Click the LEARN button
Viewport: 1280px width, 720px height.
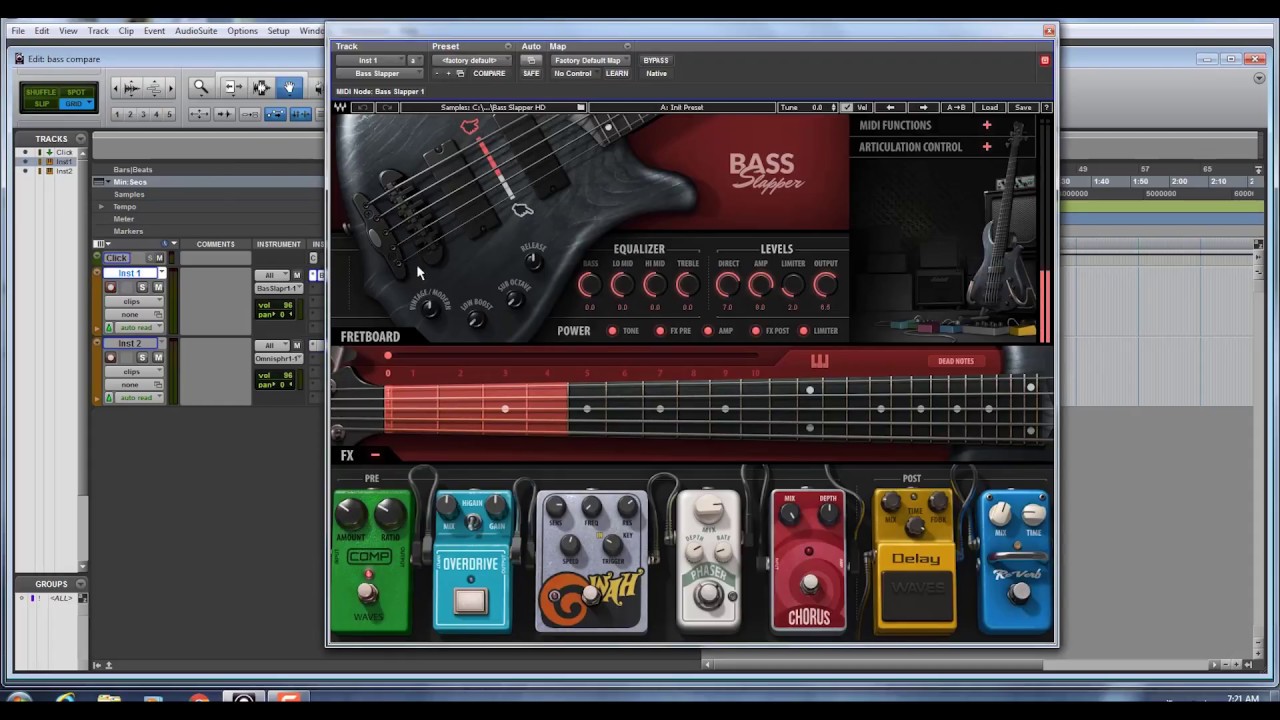(617, 73)
